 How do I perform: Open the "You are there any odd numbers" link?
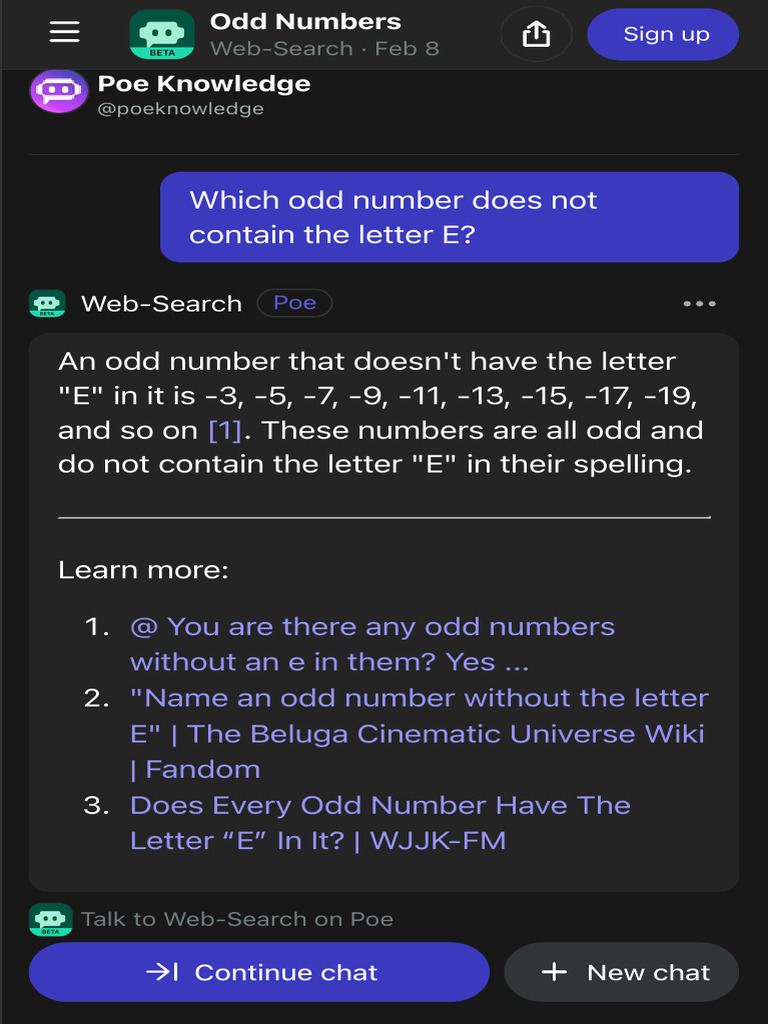[371, 644]
